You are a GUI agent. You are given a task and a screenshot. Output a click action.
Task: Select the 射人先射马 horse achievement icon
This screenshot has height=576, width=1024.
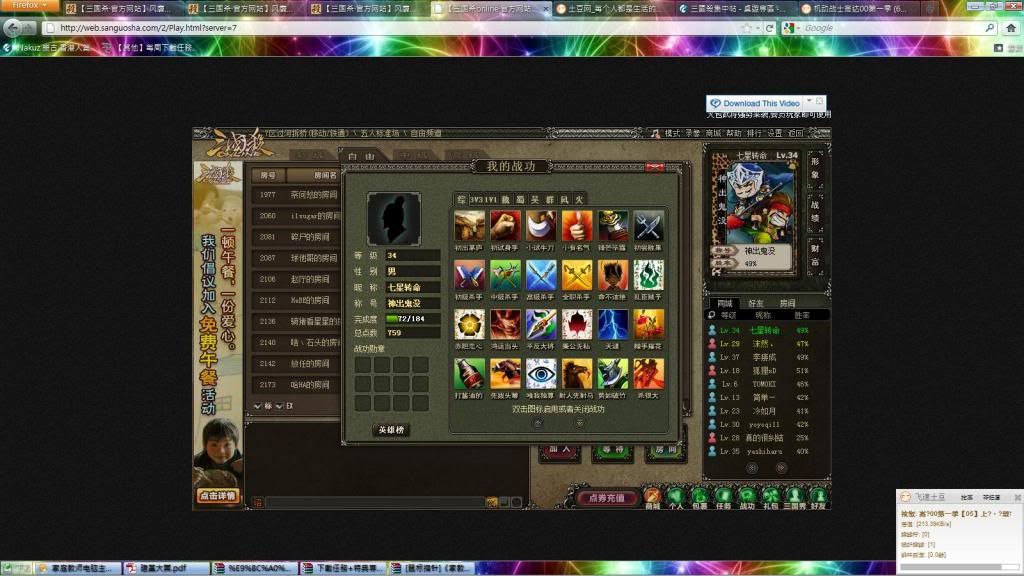577,374
